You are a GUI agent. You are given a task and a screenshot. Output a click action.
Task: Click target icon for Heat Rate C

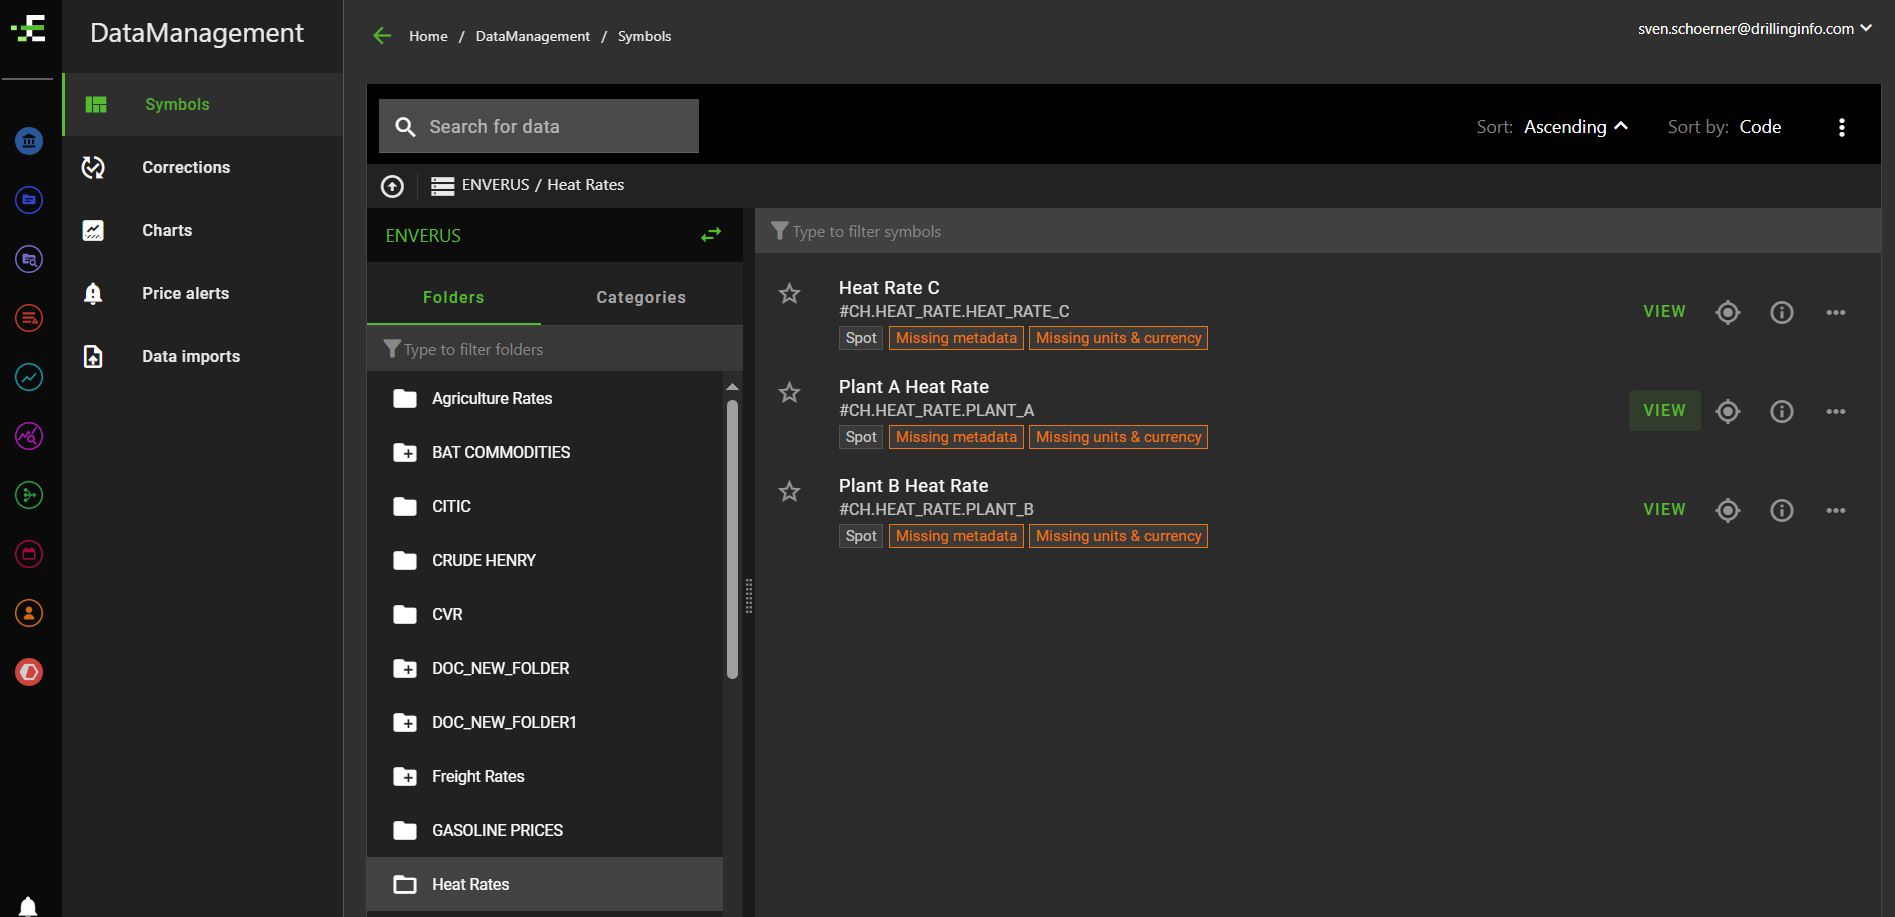(1727, 312)
